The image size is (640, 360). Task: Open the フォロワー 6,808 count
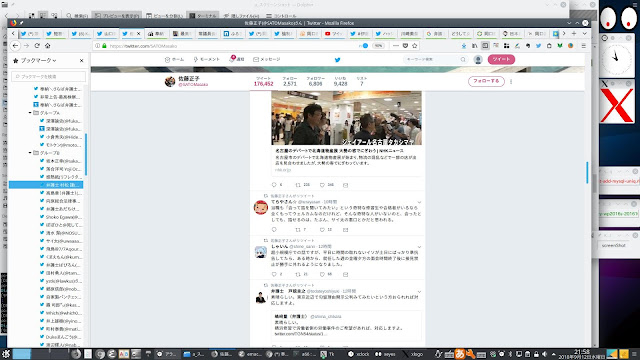(x=316, y=81)
